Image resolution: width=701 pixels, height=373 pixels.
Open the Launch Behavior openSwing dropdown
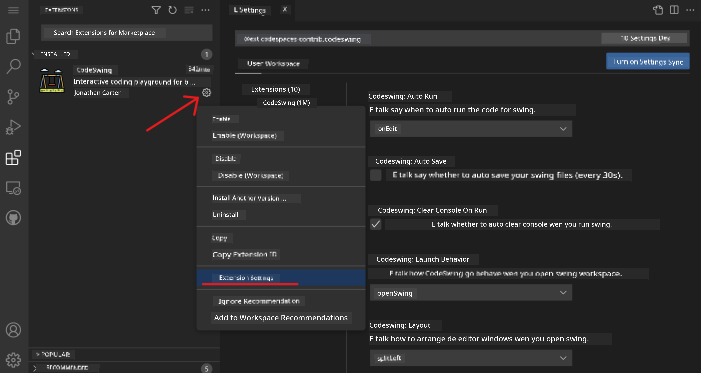471,293
